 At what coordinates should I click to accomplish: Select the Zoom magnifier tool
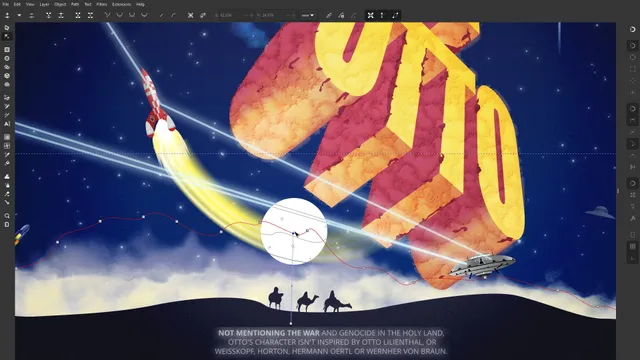[7, 216]
